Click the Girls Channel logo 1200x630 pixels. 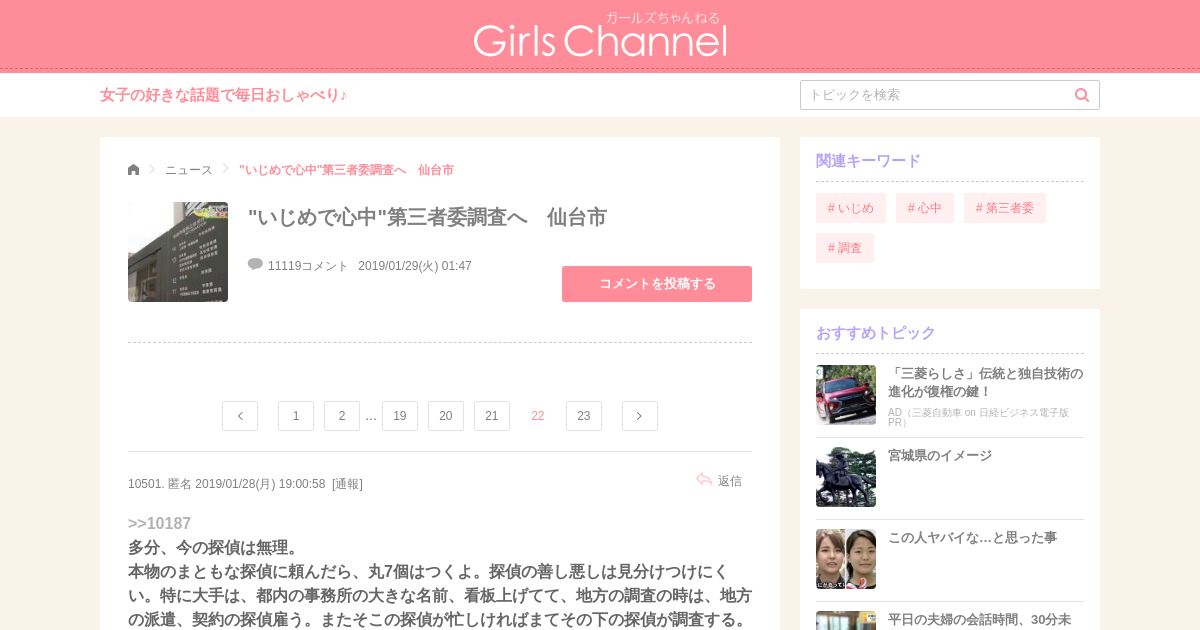click(x=600, y=36)
